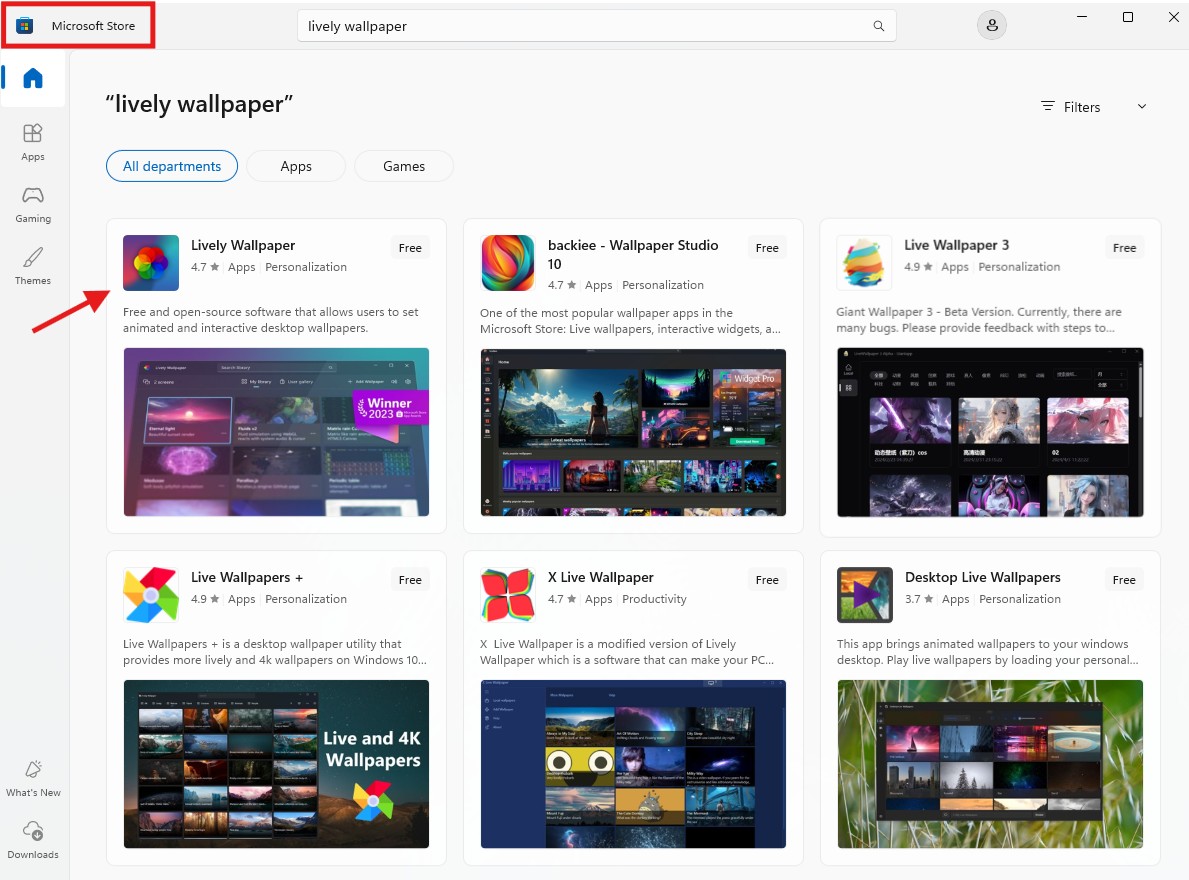Click Free button on Lively Wallpaper
Image resolution: width=1189 pixels, height=880 pixels.
(x=410, y=248)
